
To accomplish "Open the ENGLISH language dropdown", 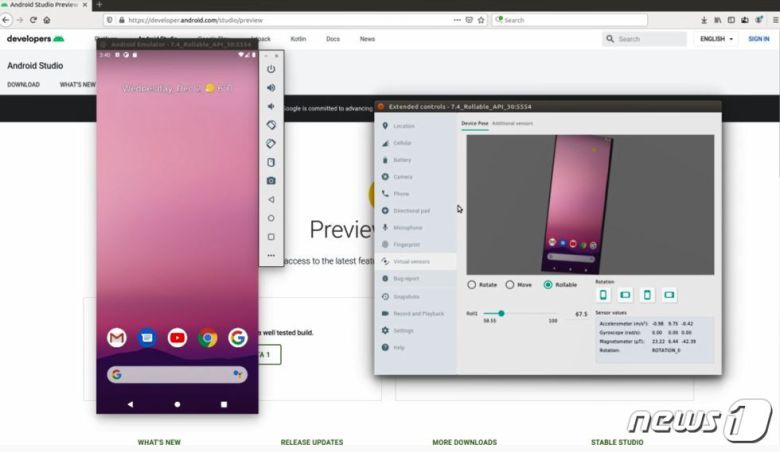I will [716, 39].
